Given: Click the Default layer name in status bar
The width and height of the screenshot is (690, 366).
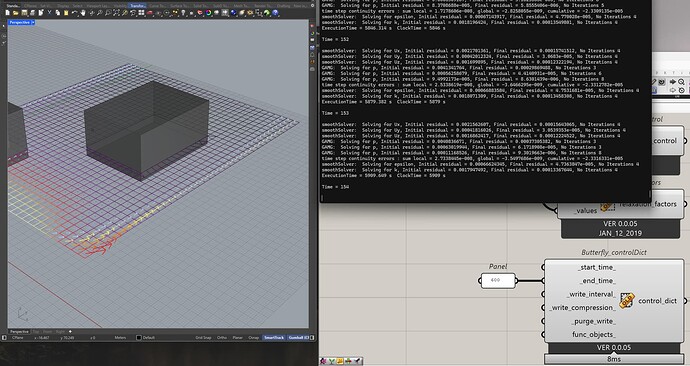Looking at the screenshot, I should point(149,337).
